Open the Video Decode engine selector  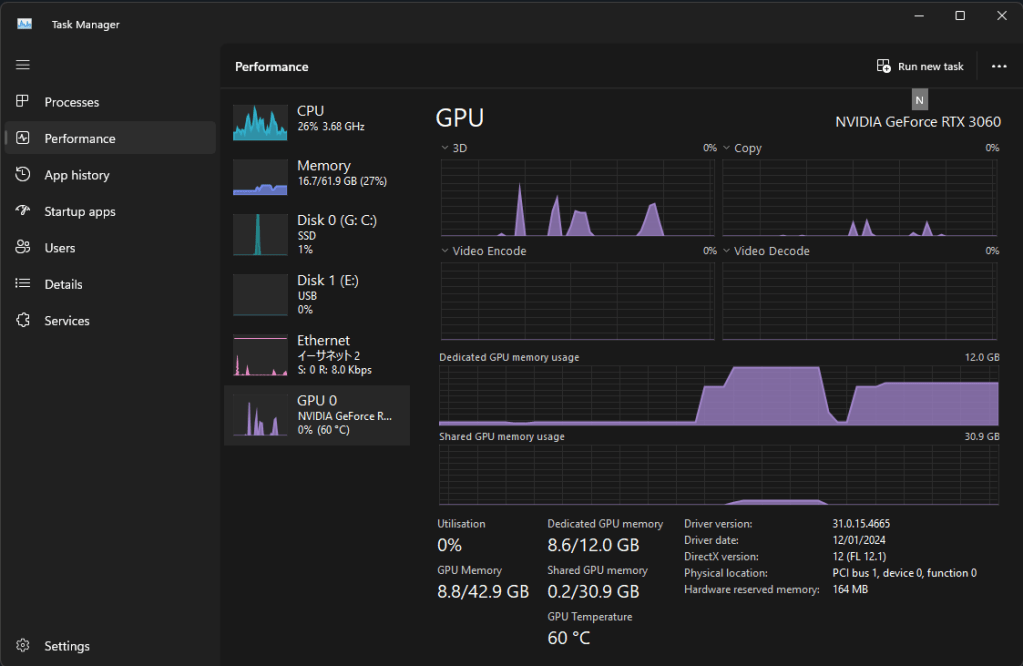point(728,251)
